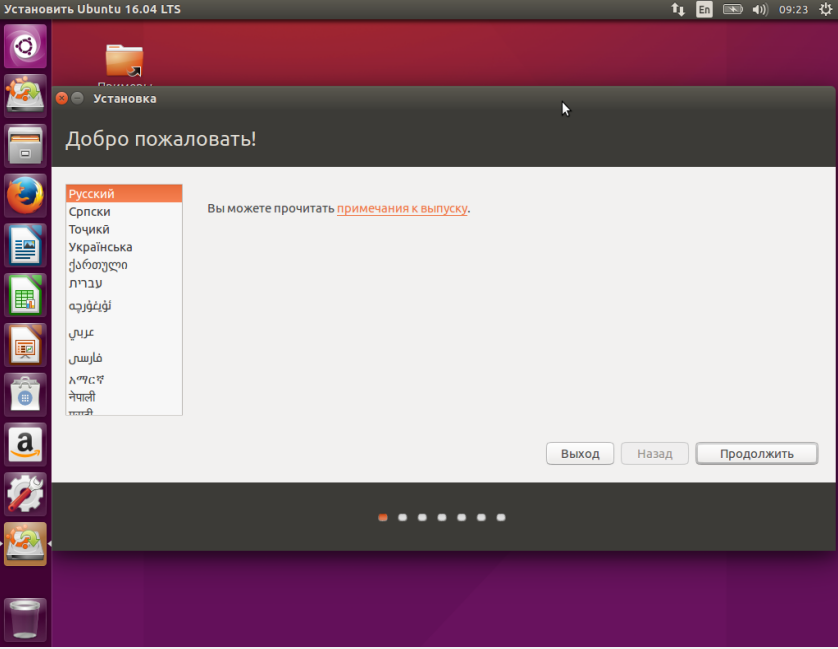Screen dimensions: 838x649
Task: Click the top Install Ubuntu launcher icon
Action: click(x=25, y=96)
